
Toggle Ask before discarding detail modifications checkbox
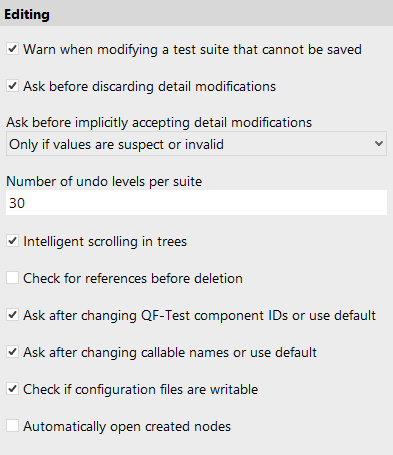coord(12,86)
